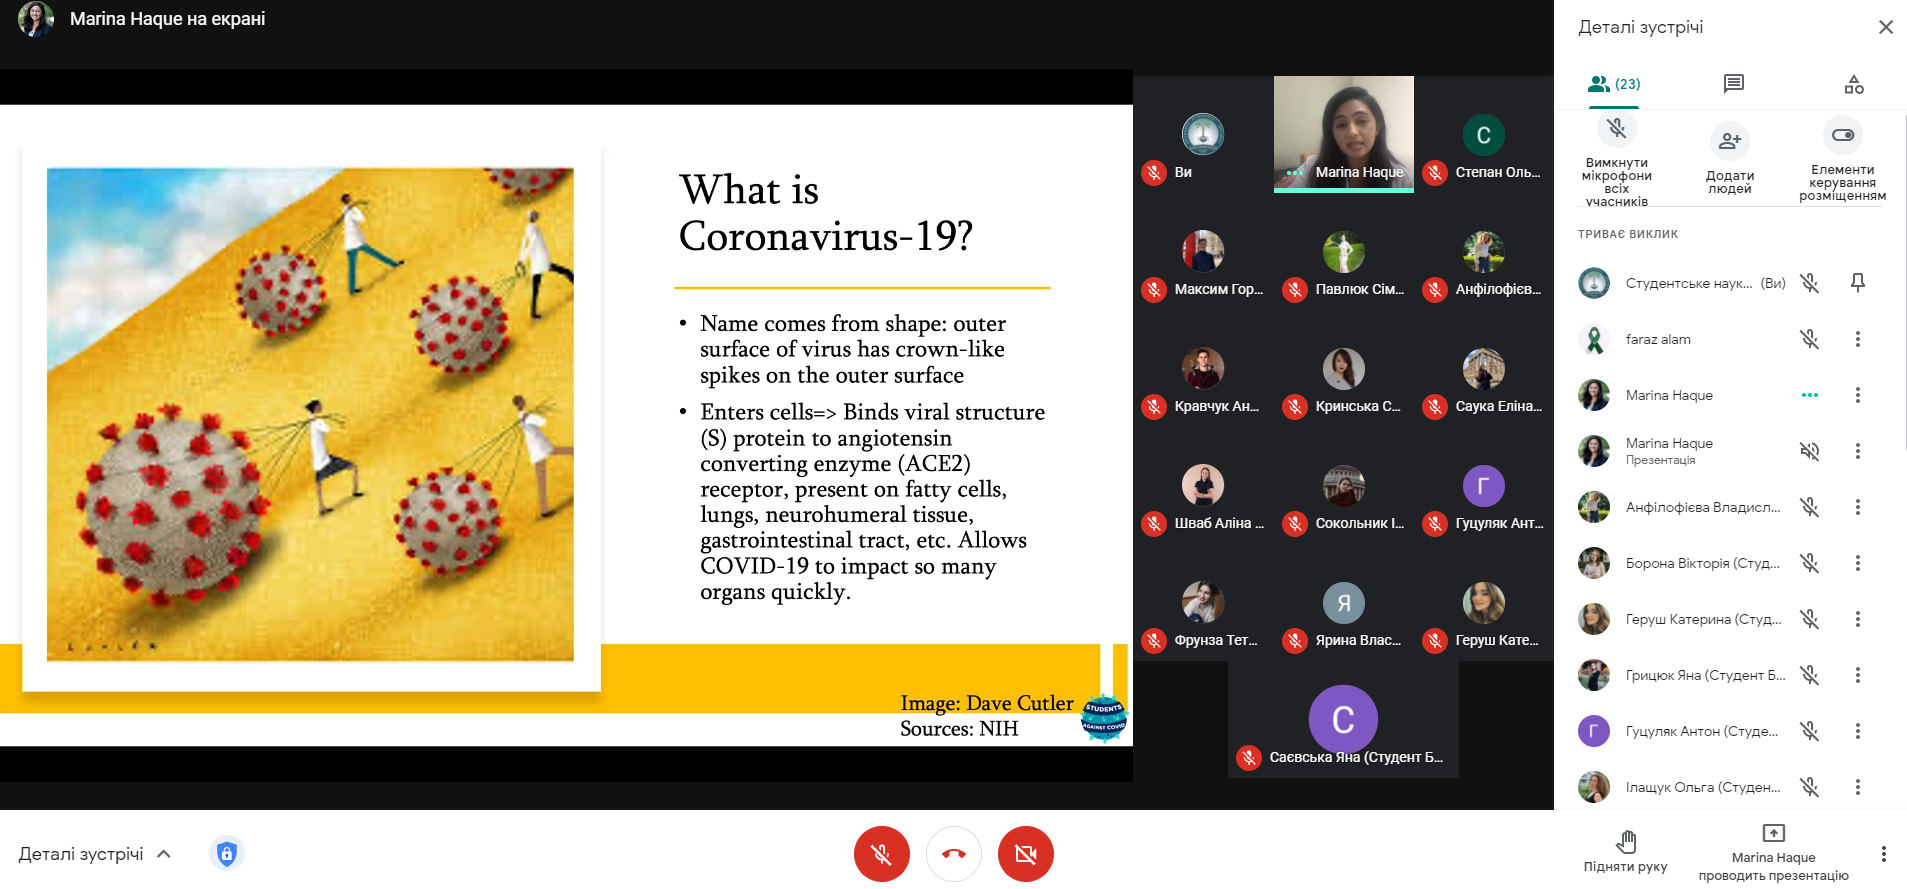Click Геруш Кате... avatar in video grid
1907x889 pixels.
pos(1483,603)
